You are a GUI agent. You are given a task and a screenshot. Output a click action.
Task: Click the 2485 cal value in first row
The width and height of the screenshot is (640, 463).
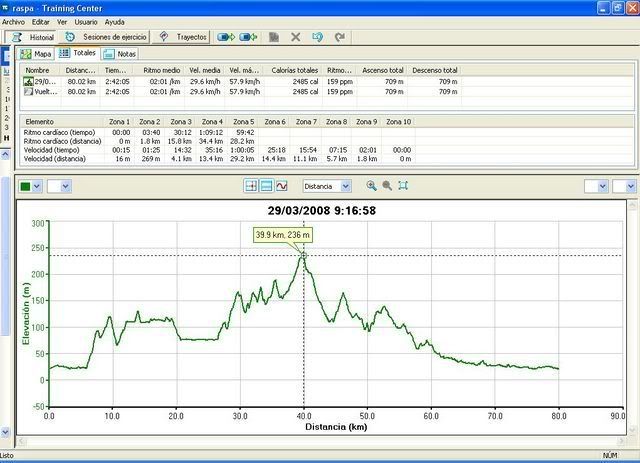[x=305, y=82]
